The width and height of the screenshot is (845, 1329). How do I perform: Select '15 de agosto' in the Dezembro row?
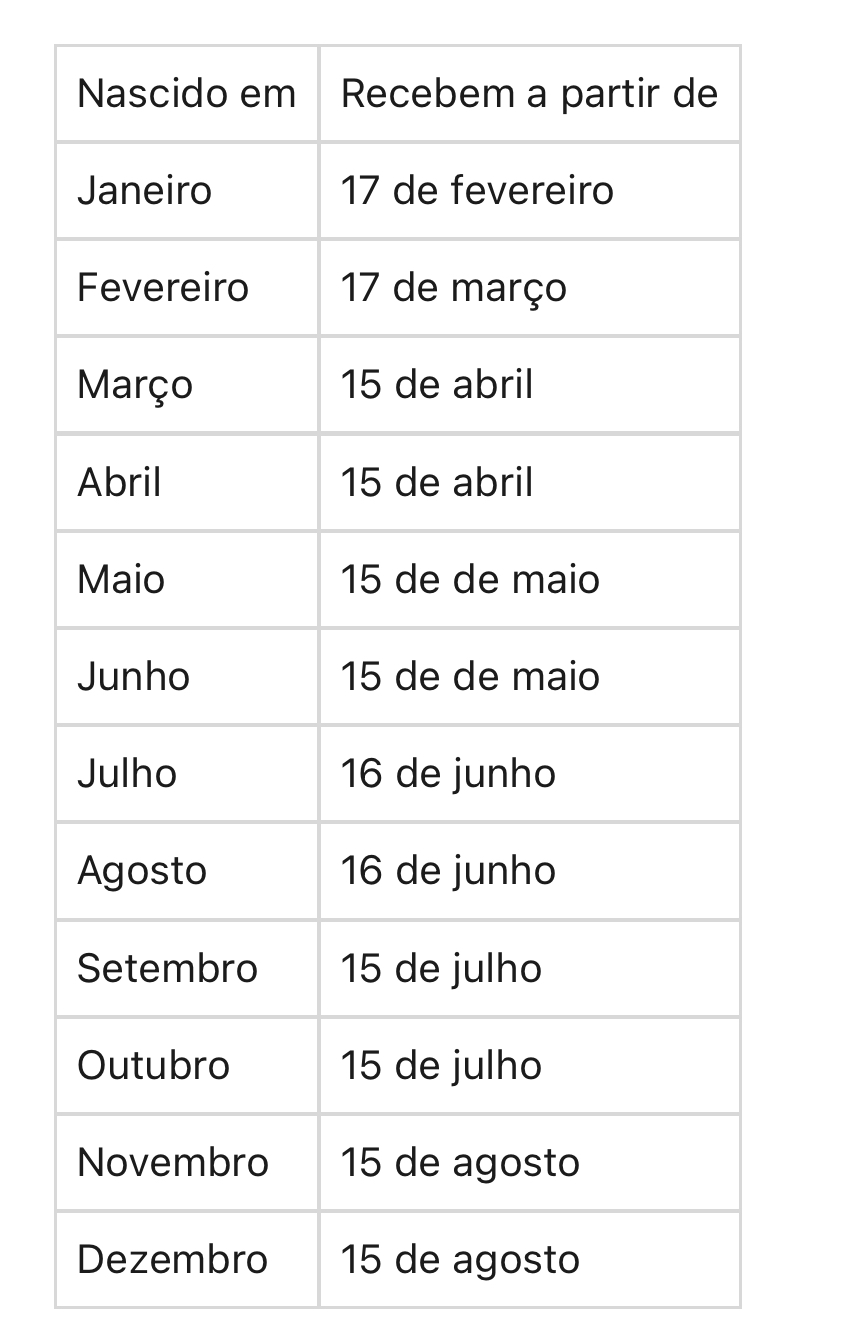pyautogui.click(x=529, y=1259)
